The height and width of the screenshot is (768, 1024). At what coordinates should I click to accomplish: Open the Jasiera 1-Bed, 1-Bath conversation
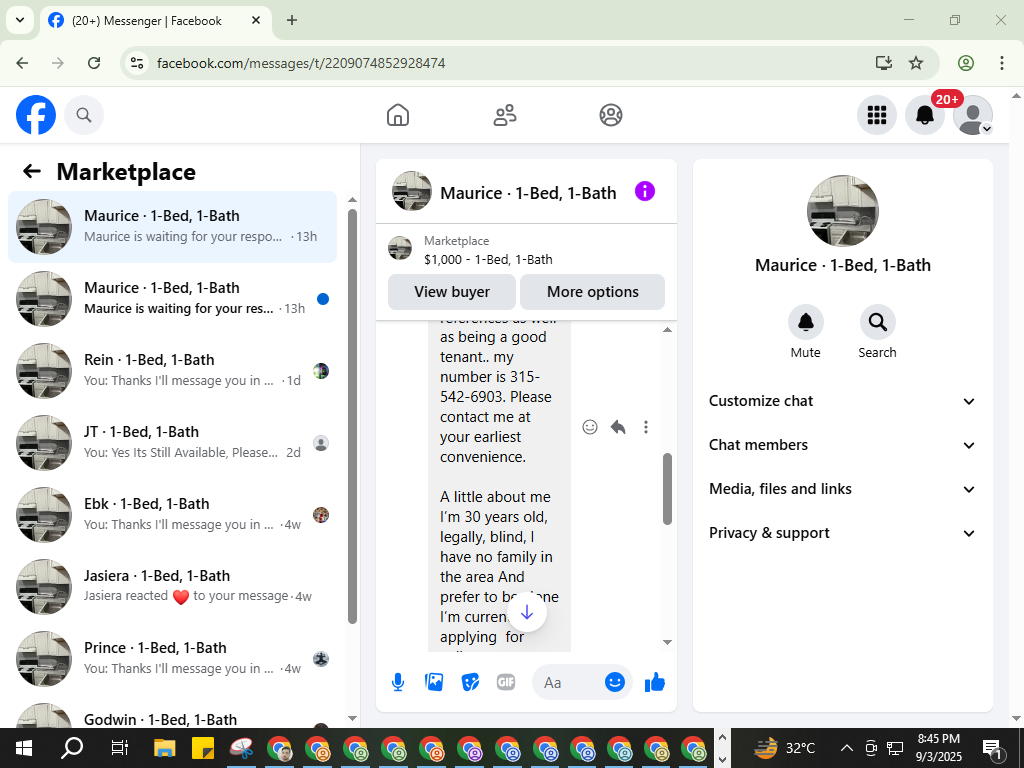click(x=172, y=586)
